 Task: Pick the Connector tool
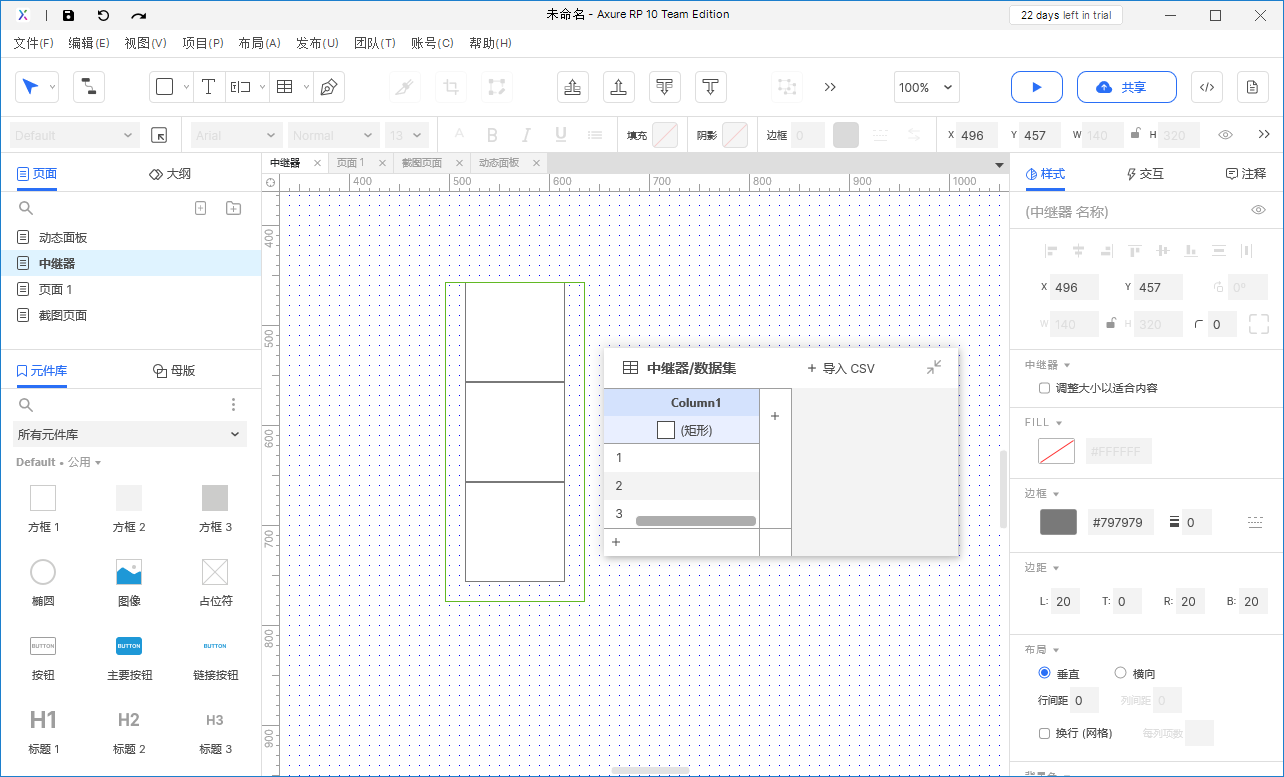coord(89,87)
